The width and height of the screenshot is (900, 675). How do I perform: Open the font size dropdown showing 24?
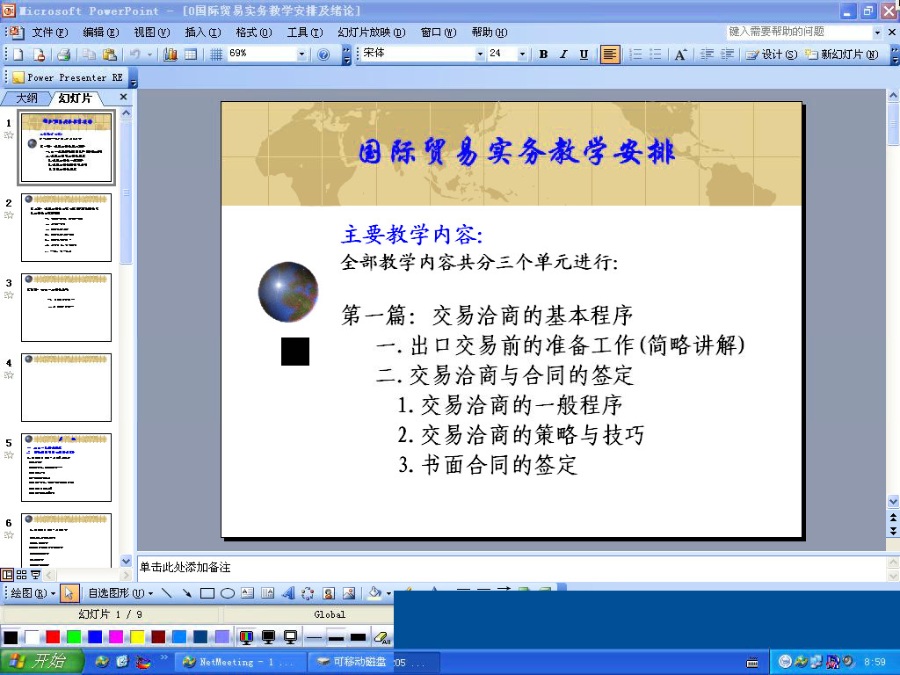pyautogui.click(x=522, y=54)
